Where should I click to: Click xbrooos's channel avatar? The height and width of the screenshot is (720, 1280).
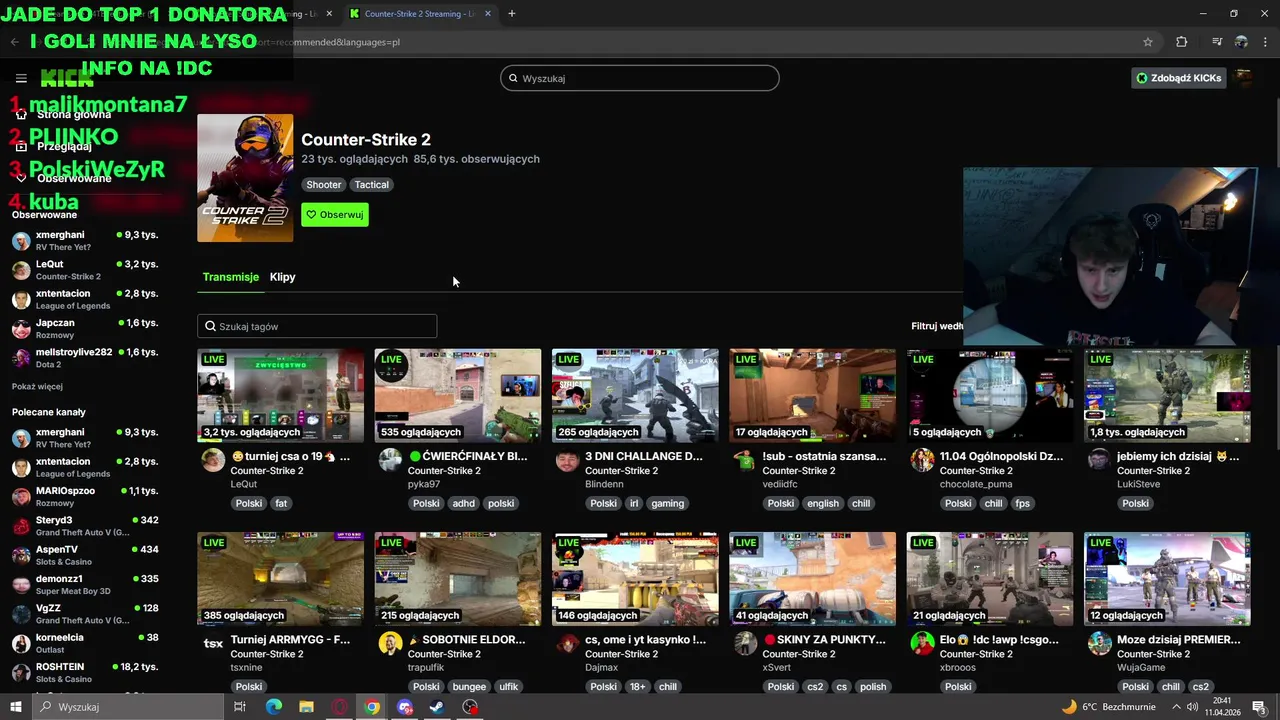[x=922, y=643]
